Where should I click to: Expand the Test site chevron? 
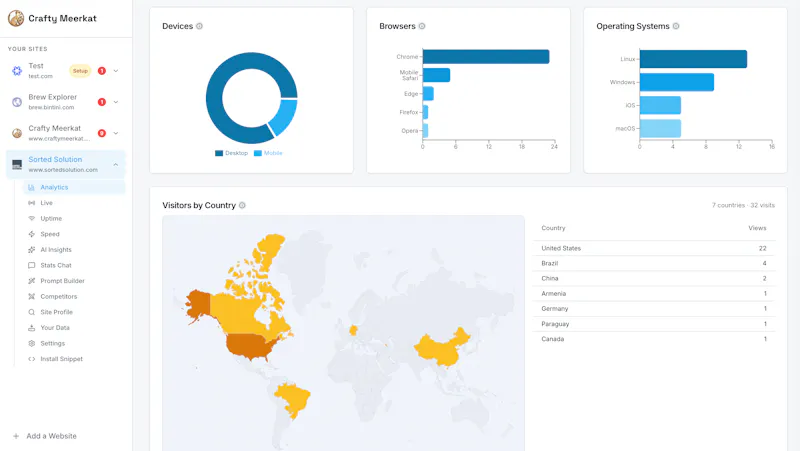pyautogui.click(x=116, y=71)
